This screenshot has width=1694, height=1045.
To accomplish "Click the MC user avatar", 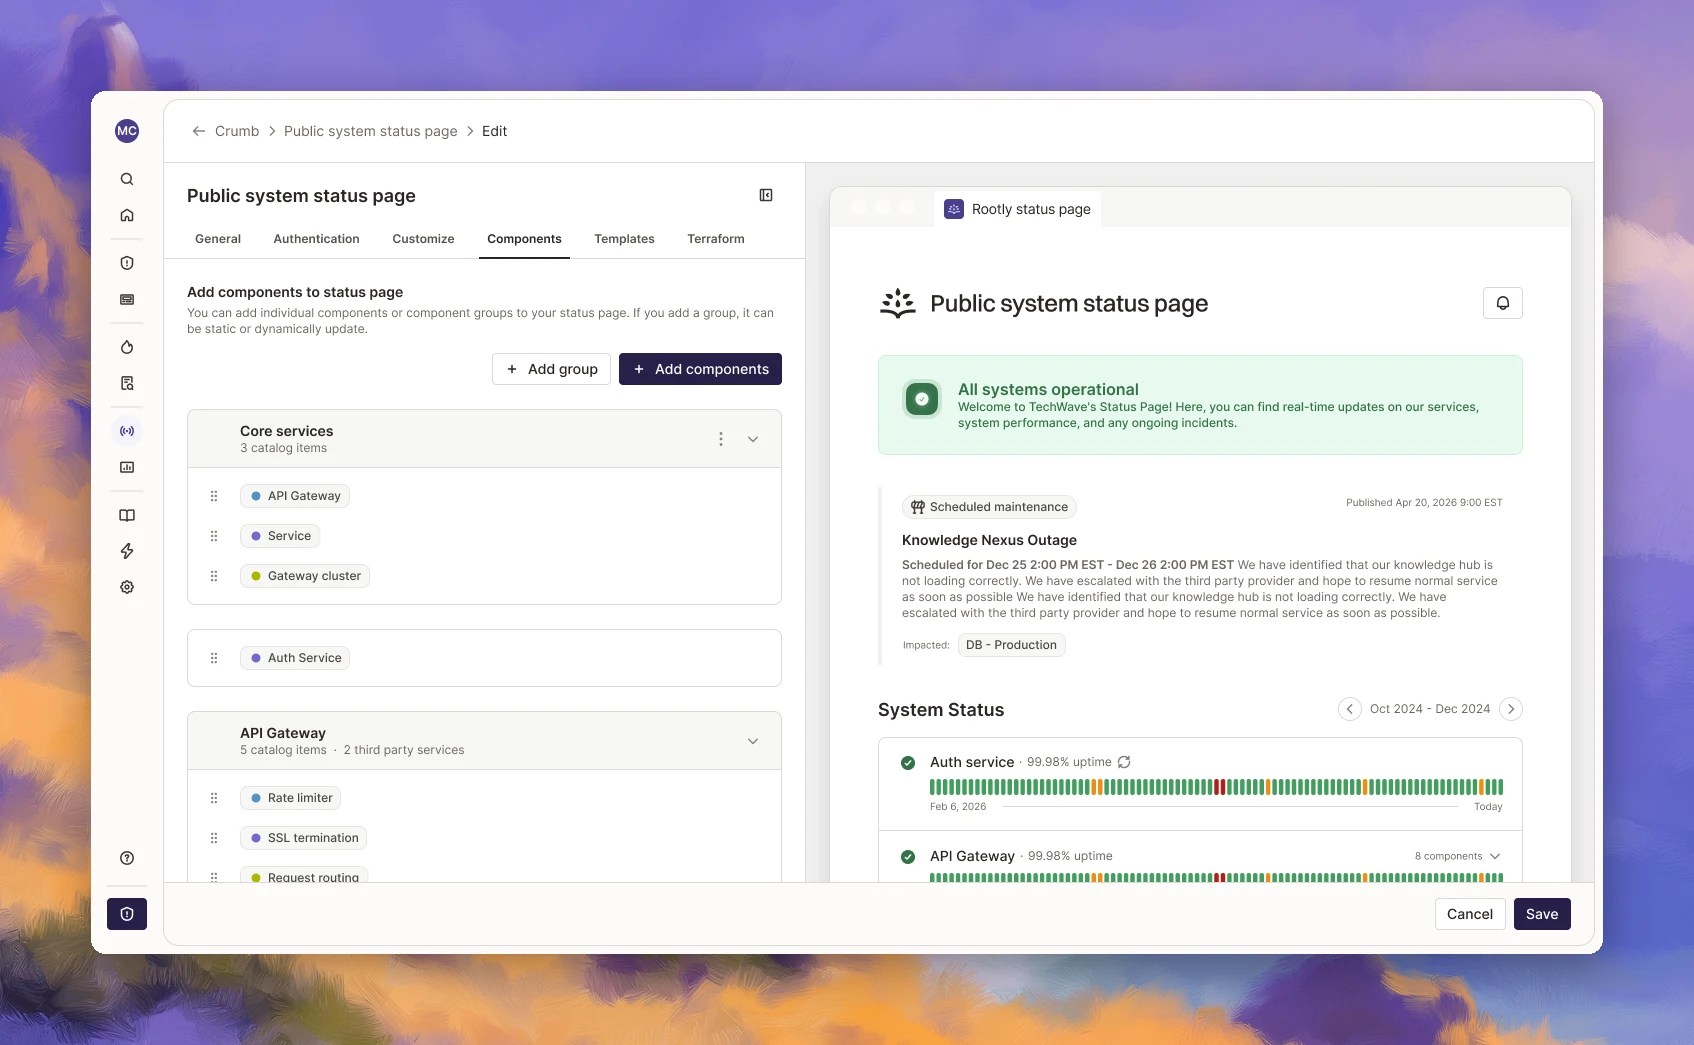I will tap(127, 131).
